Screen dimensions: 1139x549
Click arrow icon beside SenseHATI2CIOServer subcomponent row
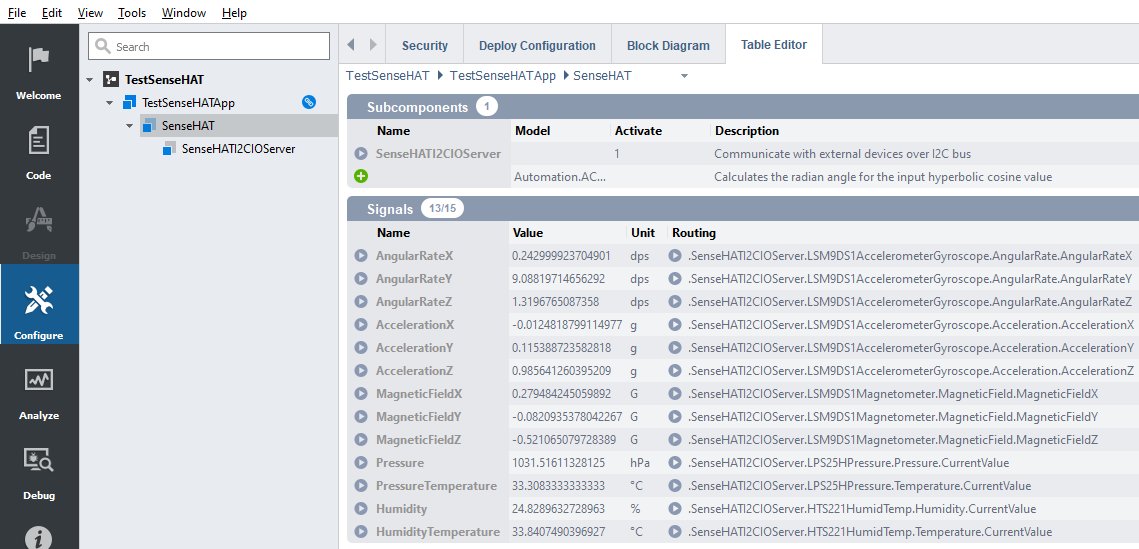[361, 153]
